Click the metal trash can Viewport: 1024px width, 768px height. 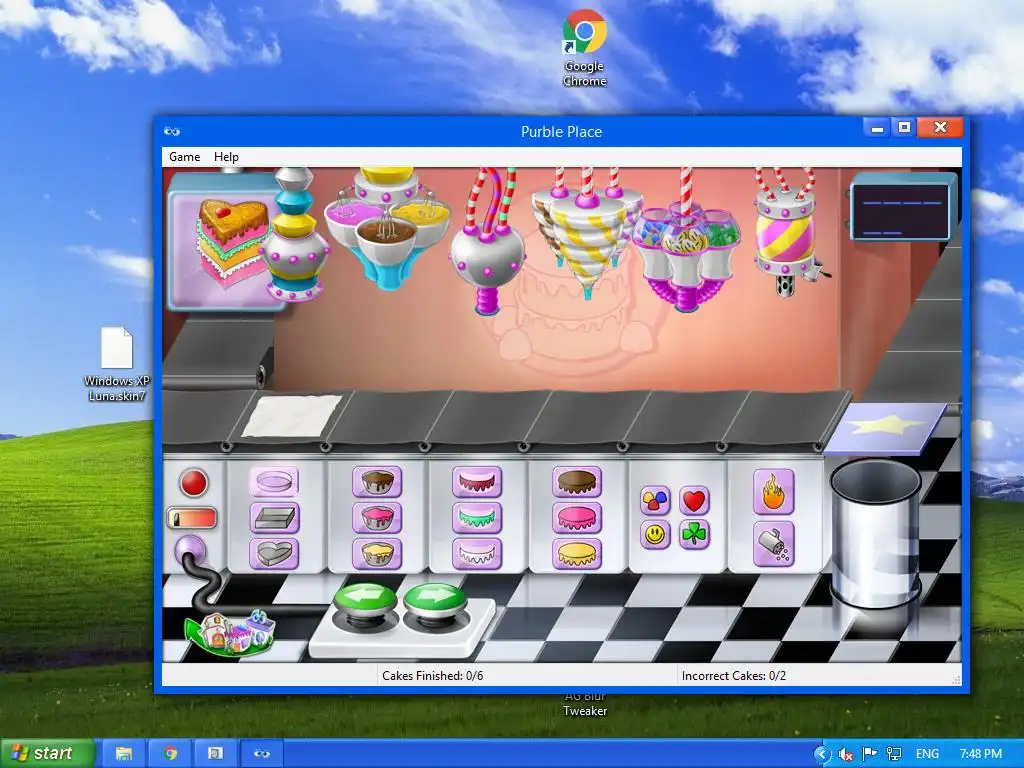coord(875,534)
